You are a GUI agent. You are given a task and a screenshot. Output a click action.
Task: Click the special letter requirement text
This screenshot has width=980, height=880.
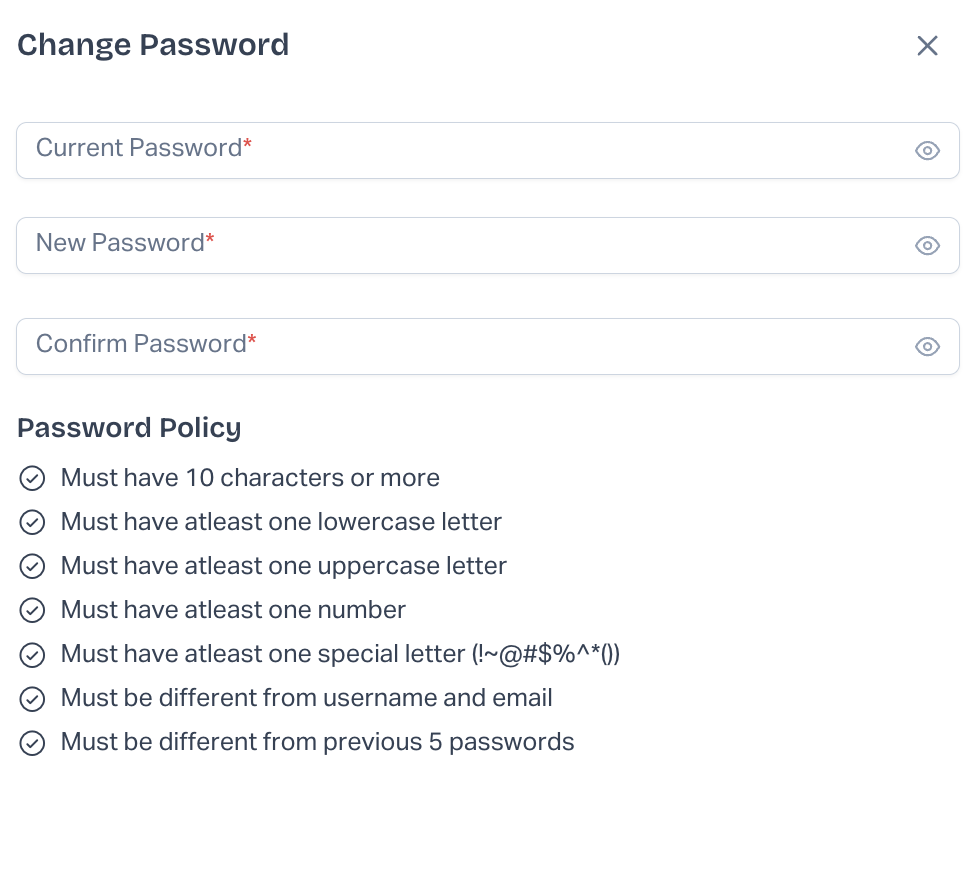coord(340,654)
